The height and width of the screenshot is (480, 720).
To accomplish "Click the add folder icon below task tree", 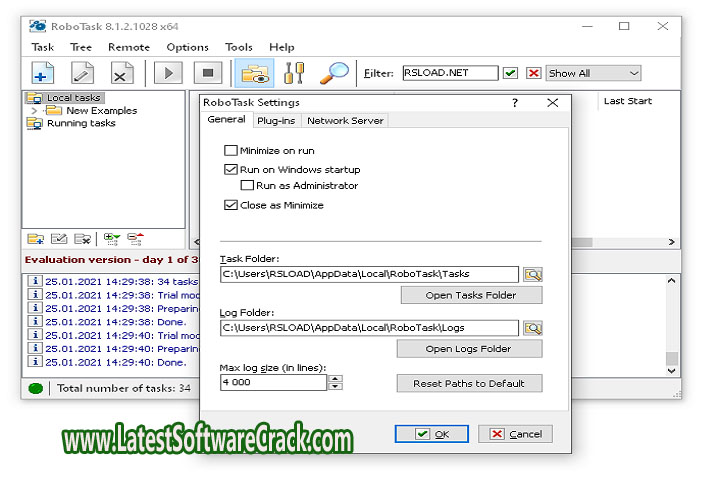I will 35,239.
